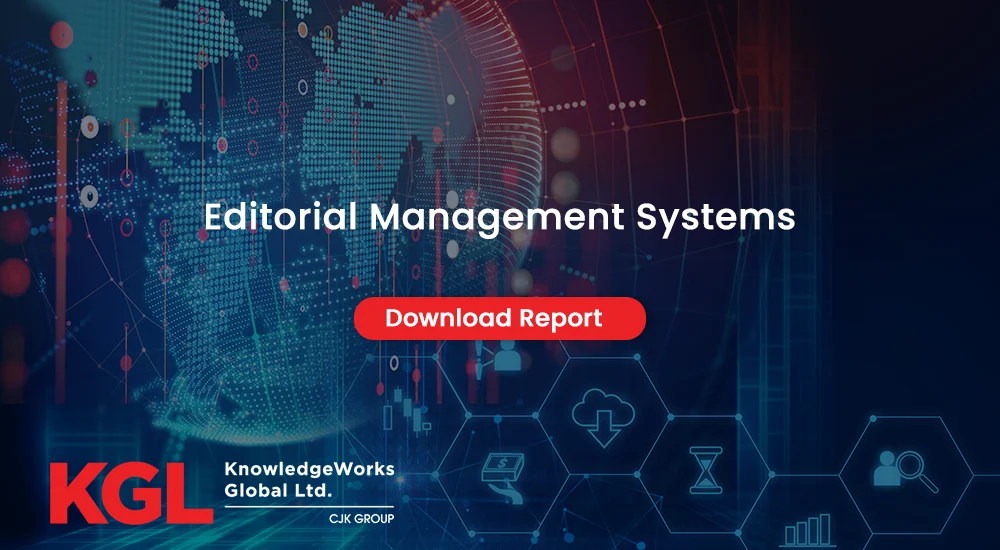
Task: Click the Editorial Management Systems headline
Action: pos(500,218)
